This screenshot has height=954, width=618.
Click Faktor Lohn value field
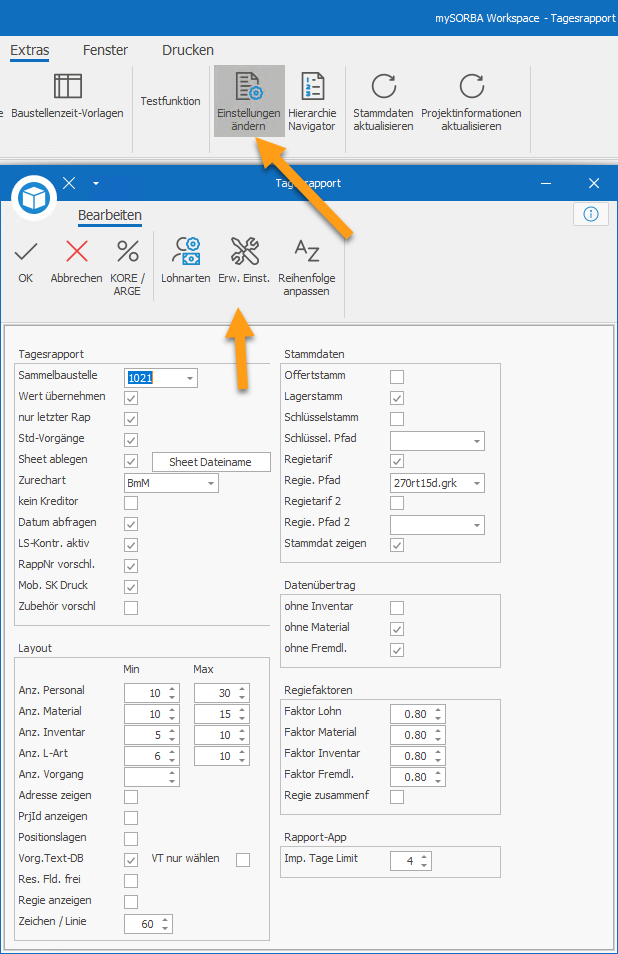(417, 714)
